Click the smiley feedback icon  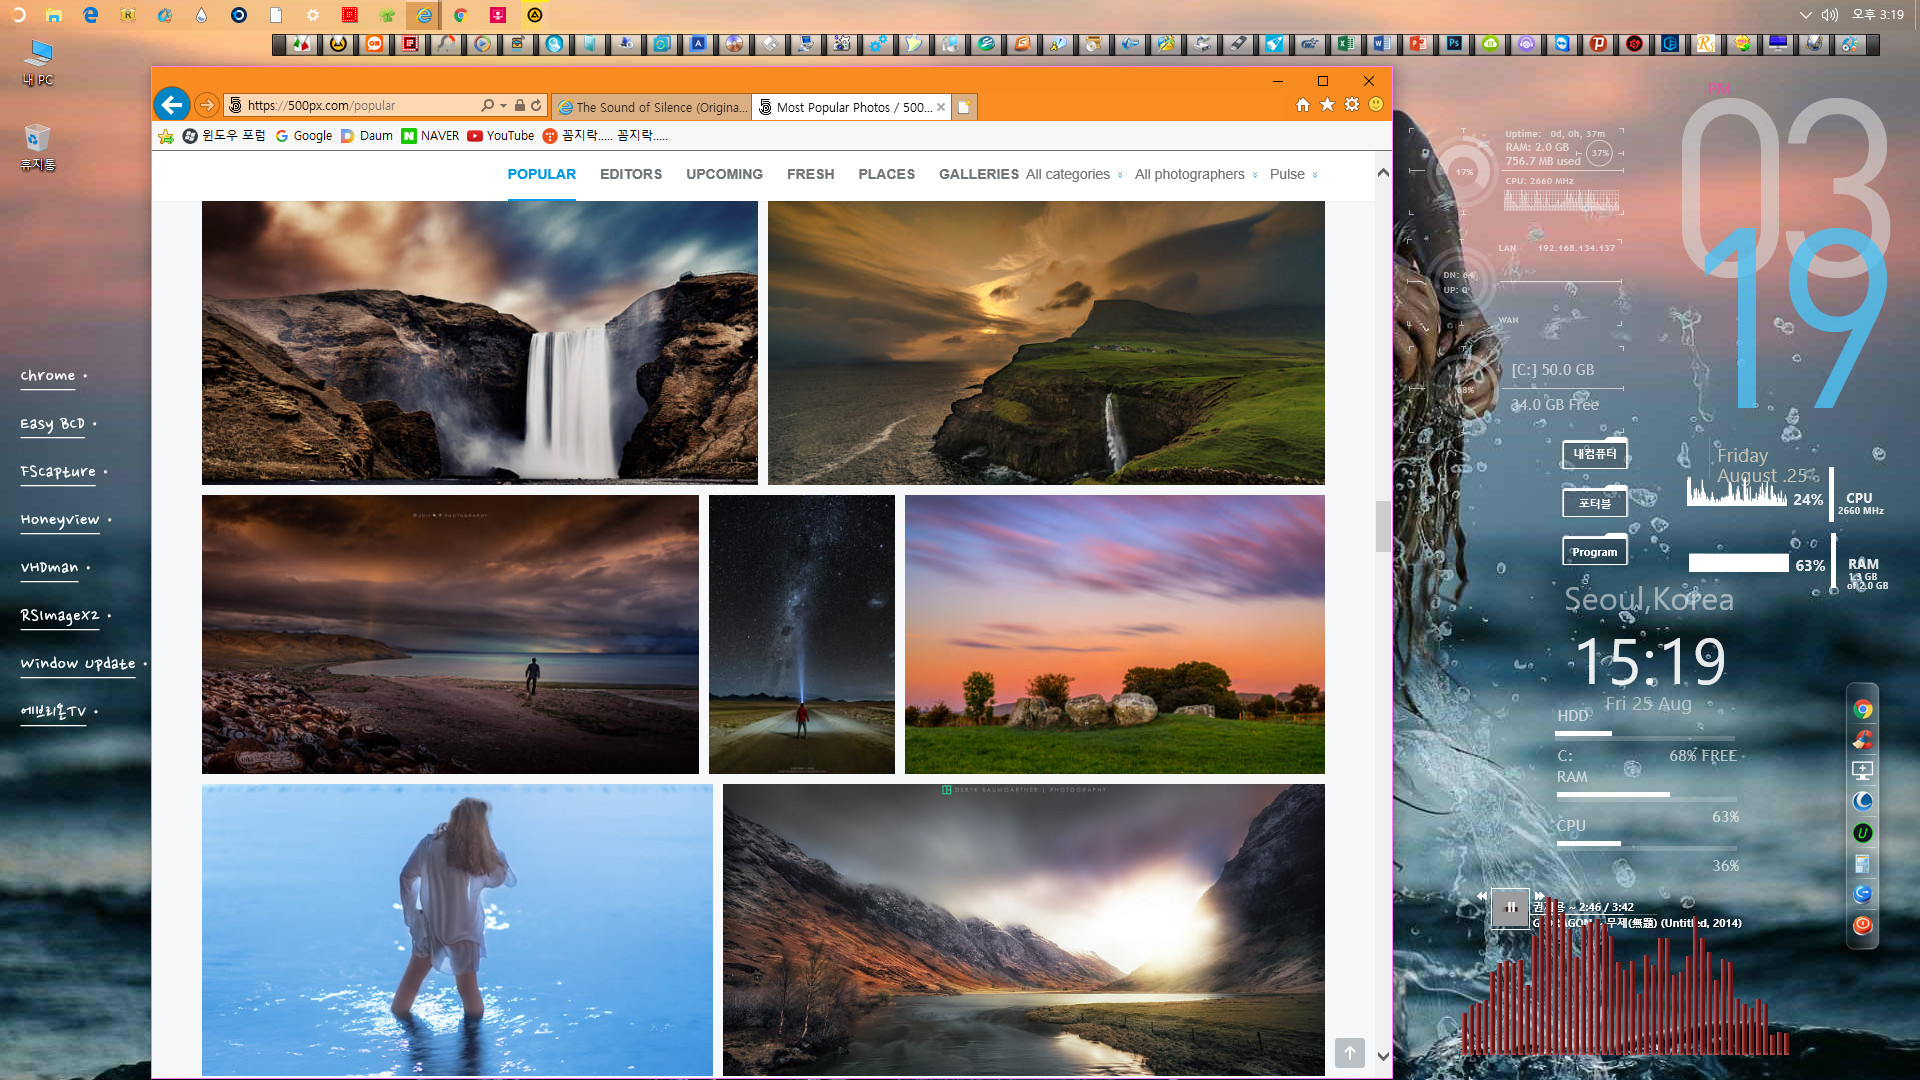[x=1376, y=105]
